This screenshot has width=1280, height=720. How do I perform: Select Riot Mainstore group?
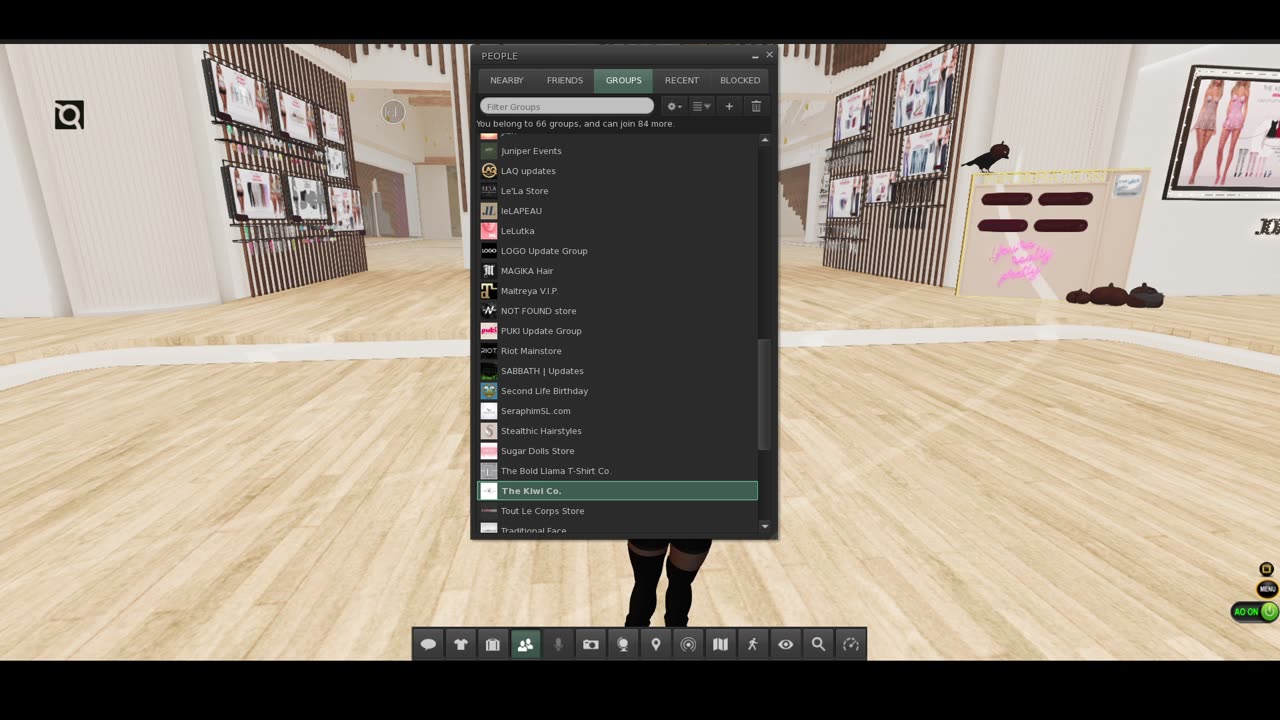coord(617,351)
